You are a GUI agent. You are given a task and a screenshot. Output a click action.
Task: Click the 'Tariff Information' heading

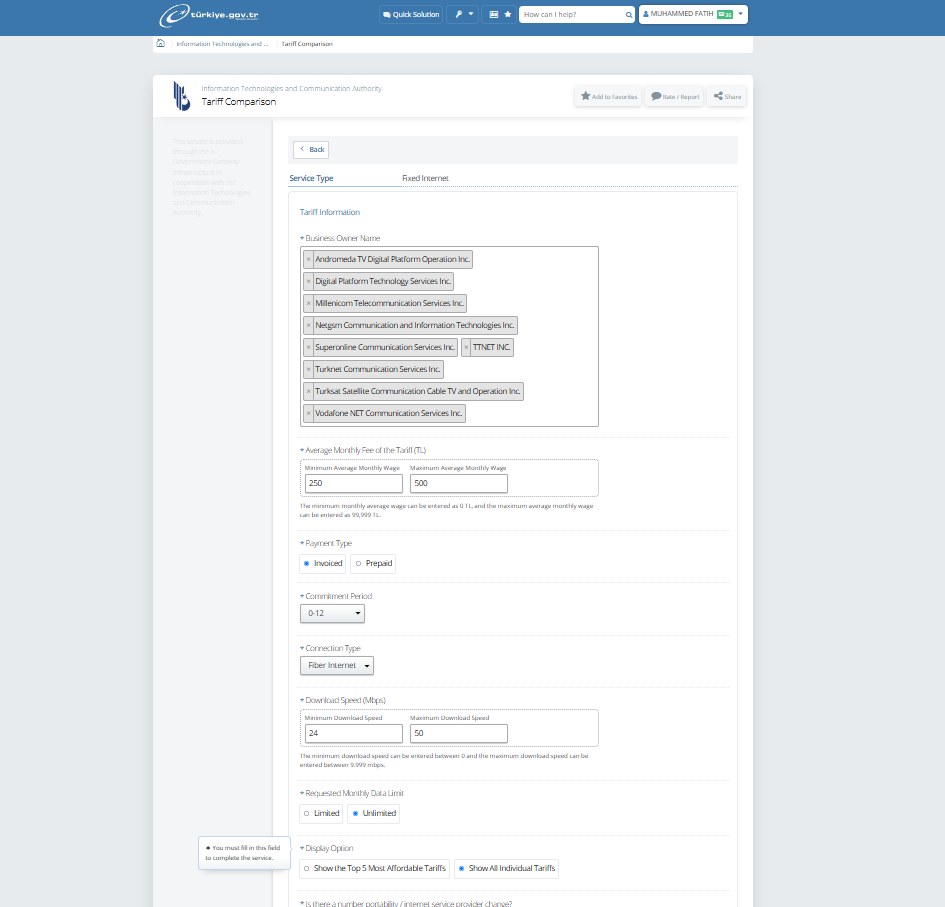point(330,212)
